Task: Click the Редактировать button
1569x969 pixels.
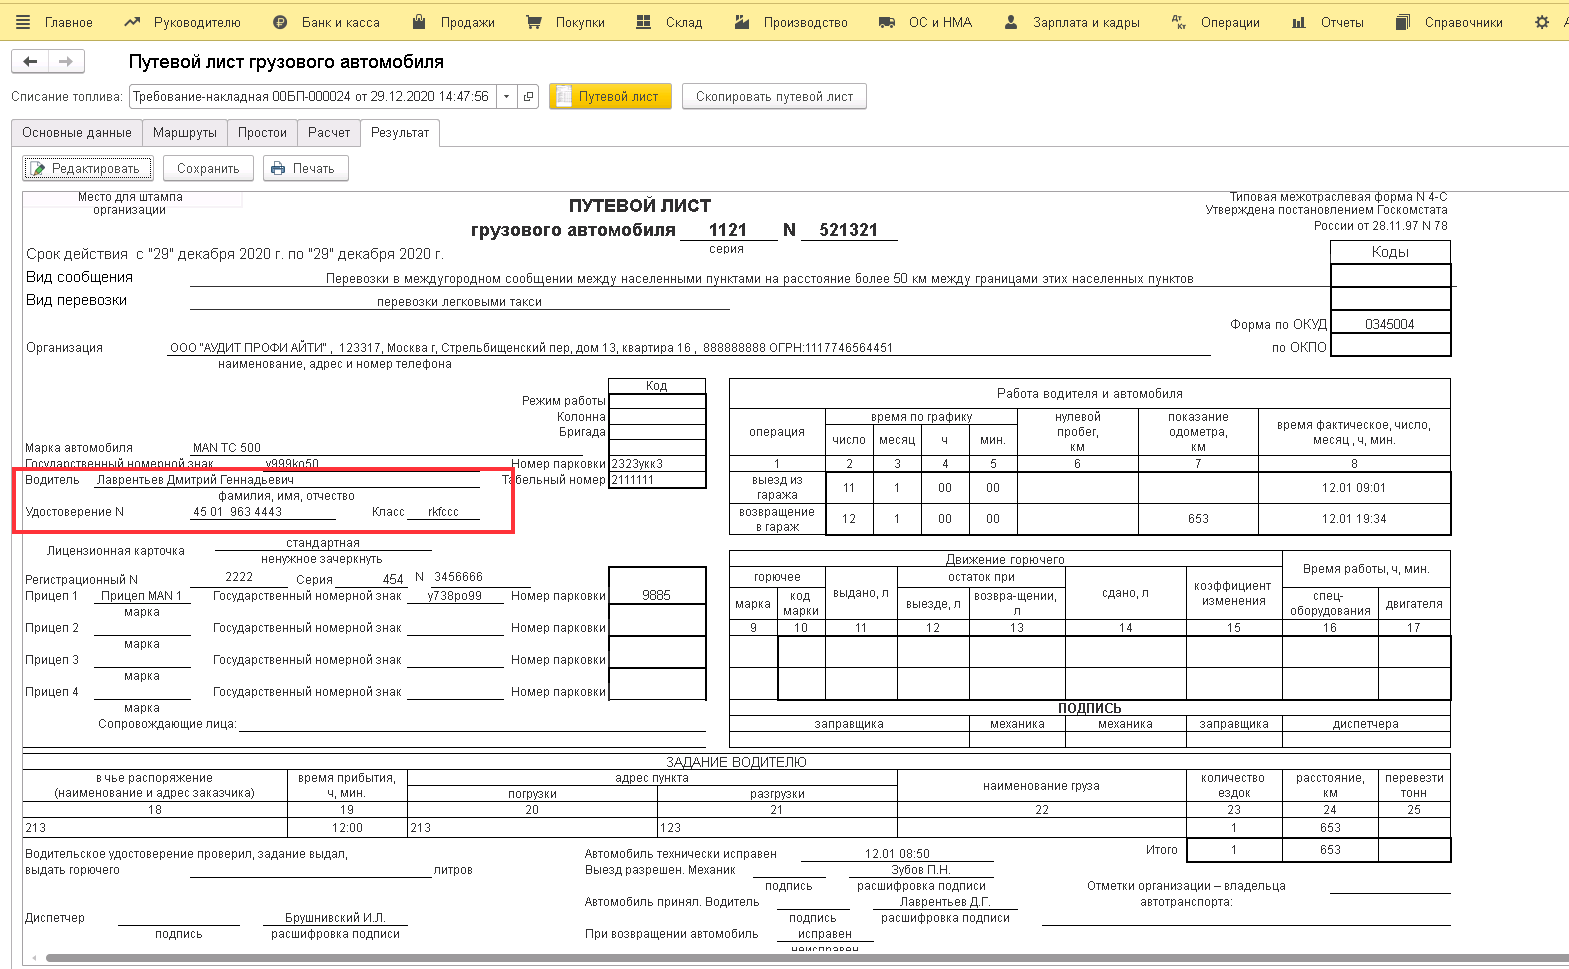Action: [x=88, y=169]
